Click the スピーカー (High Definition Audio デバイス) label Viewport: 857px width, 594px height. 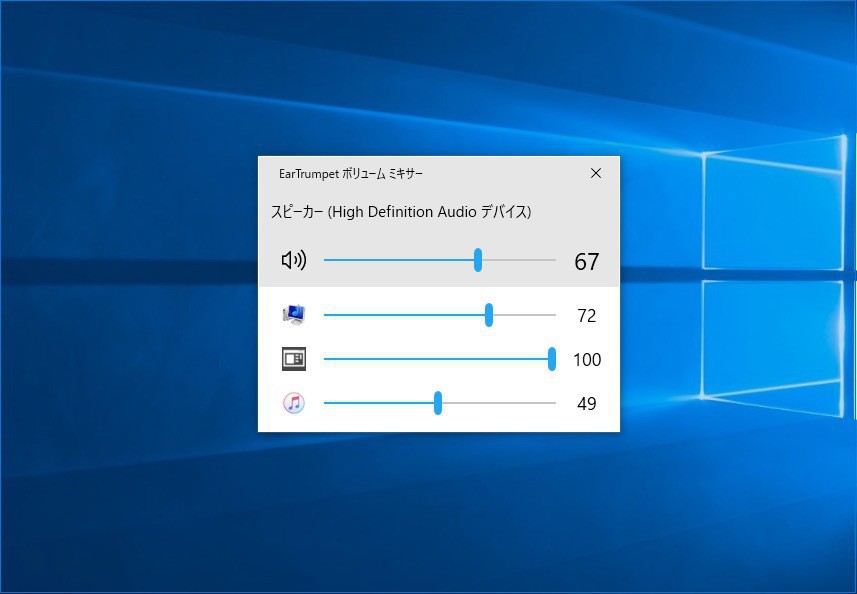tap(401, 211)
